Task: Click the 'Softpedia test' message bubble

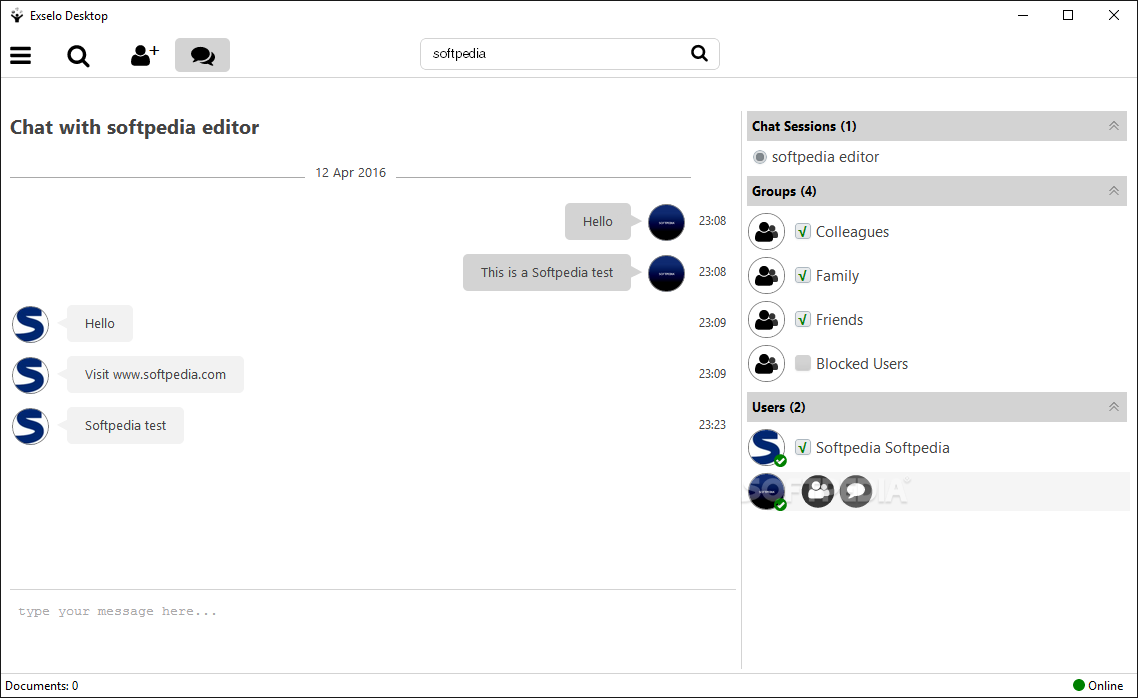Action: coord(126,425)
